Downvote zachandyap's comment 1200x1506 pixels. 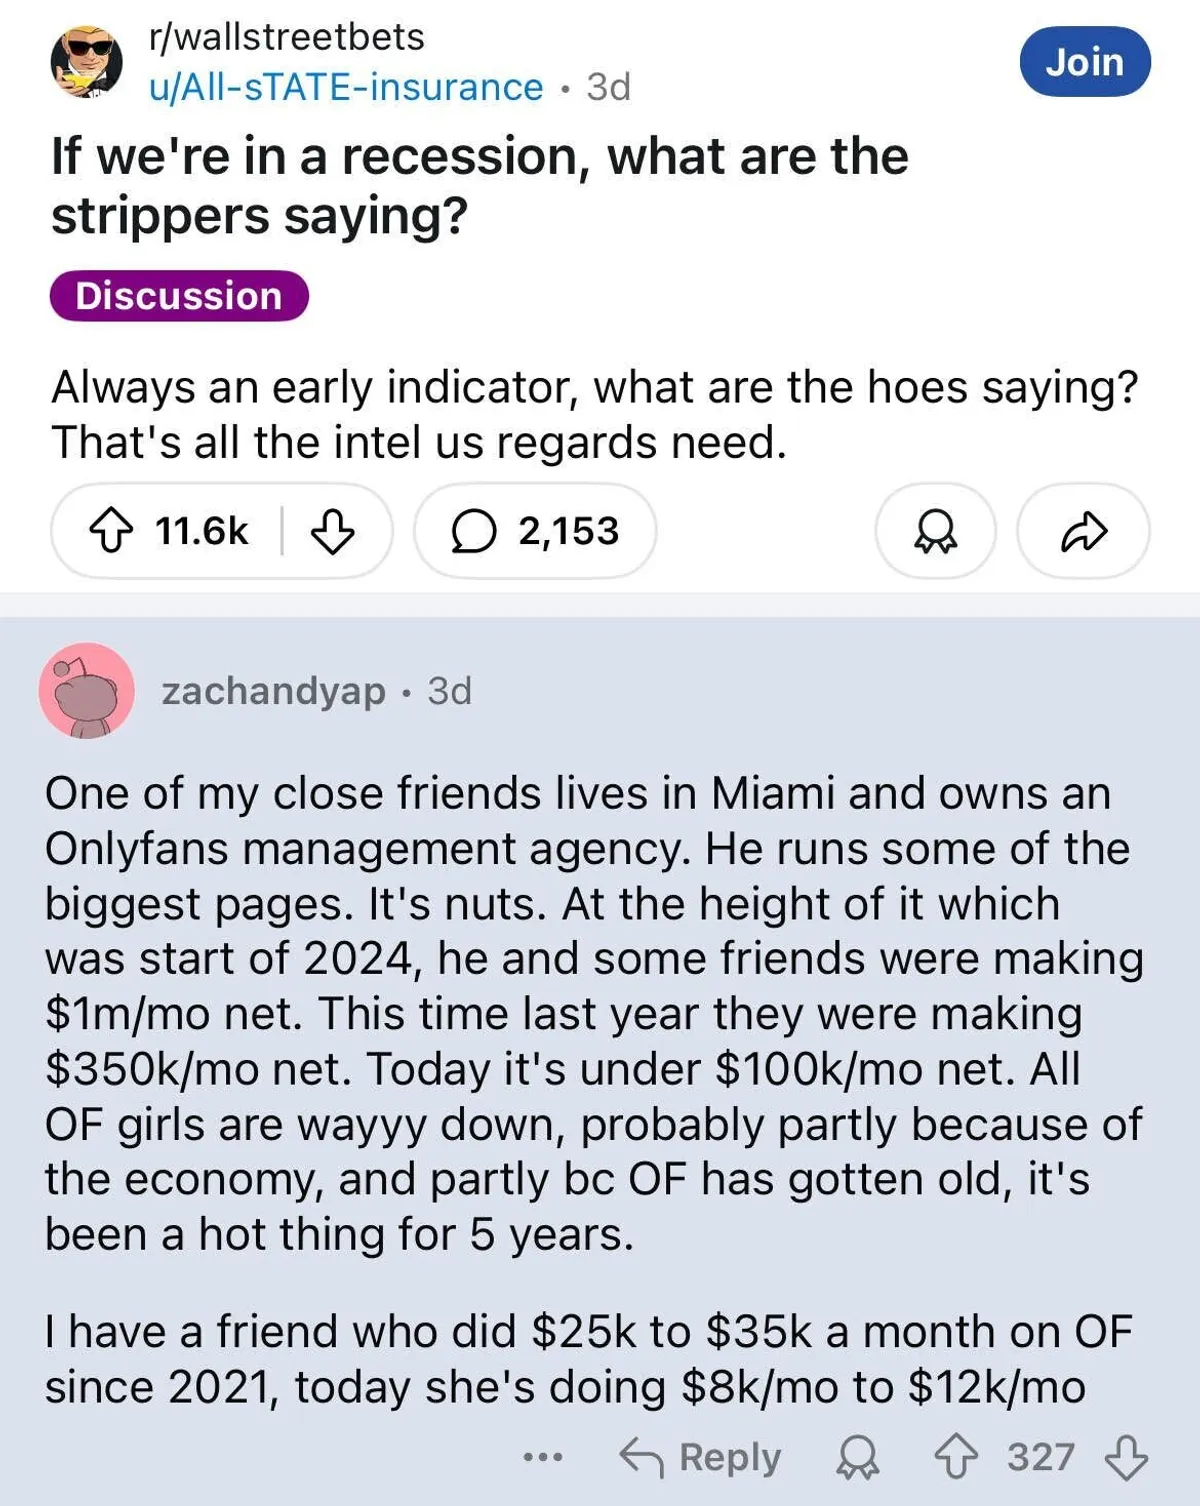click(x=1126, y=1458)
